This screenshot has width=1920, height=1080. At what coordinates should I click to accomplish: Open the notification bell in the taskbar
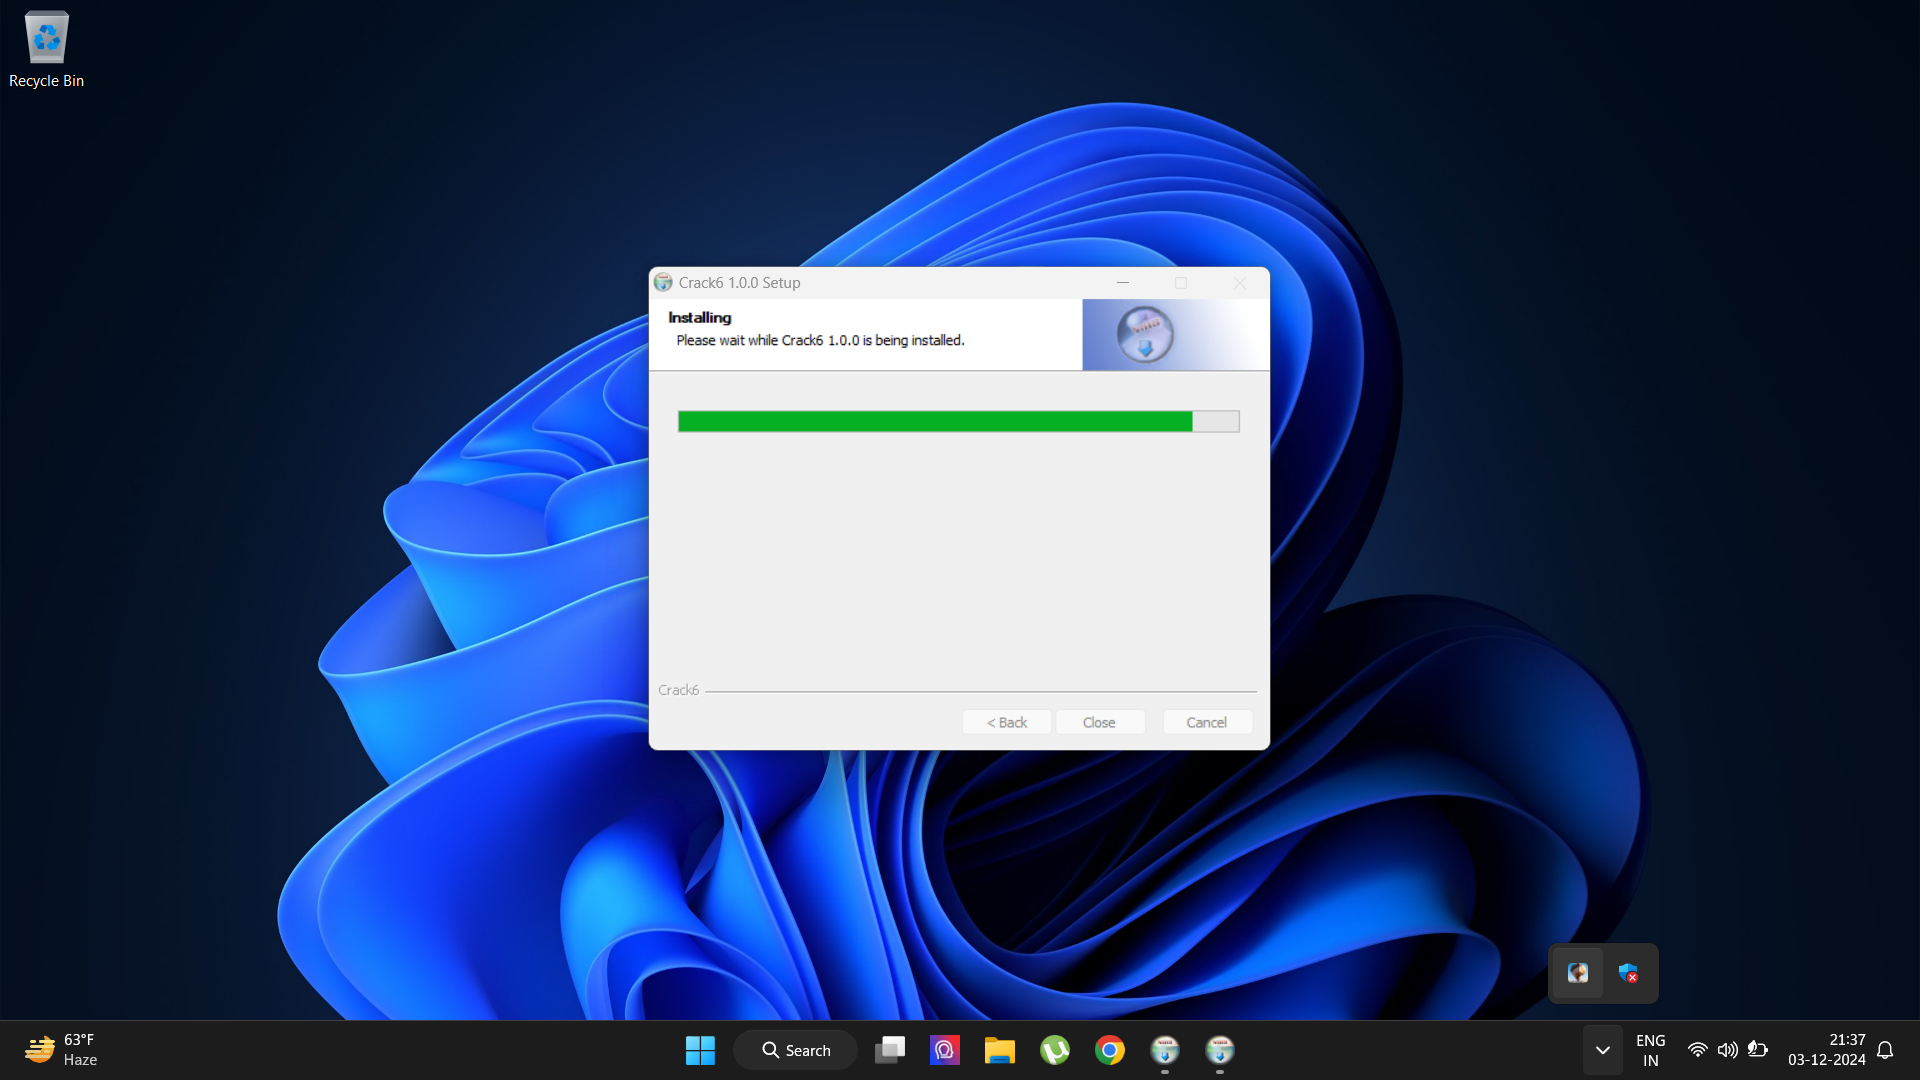1885,1050
